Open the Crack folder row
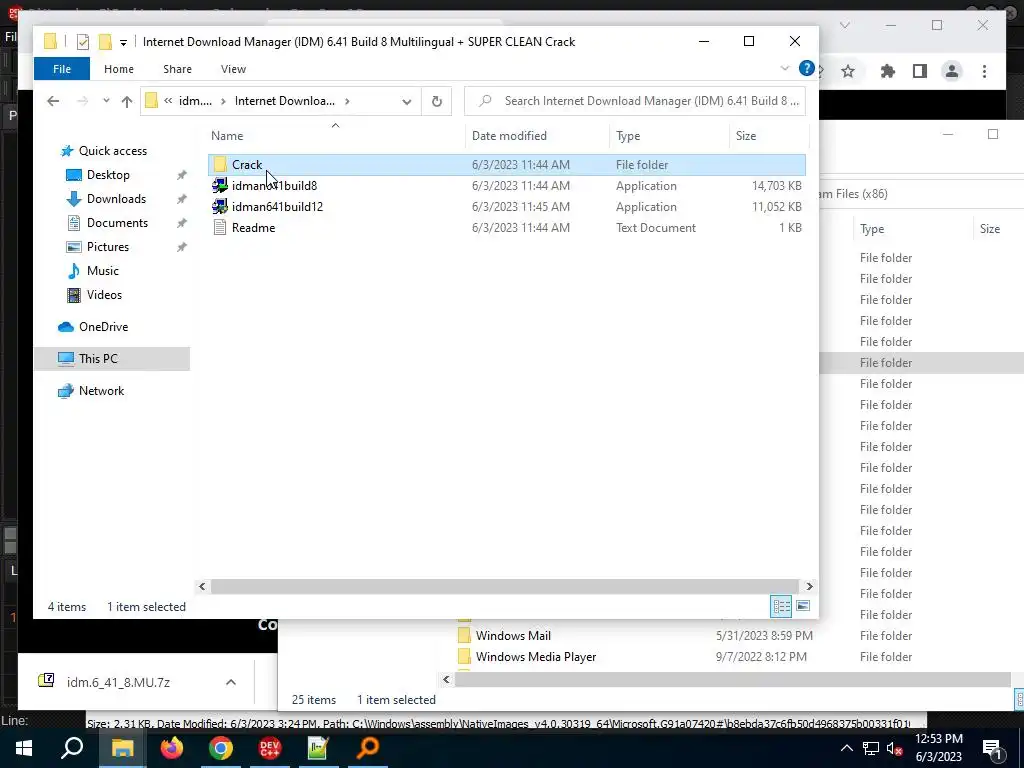This screenshot has height=768, width=1024. point(507,165)
